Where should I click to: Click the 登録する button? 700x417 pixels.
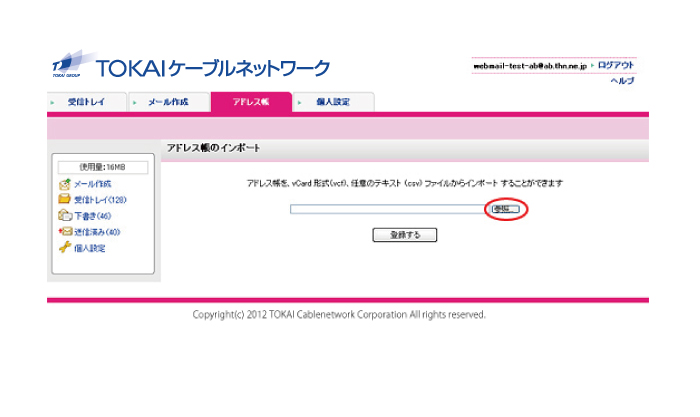click(x=405, y=235)
